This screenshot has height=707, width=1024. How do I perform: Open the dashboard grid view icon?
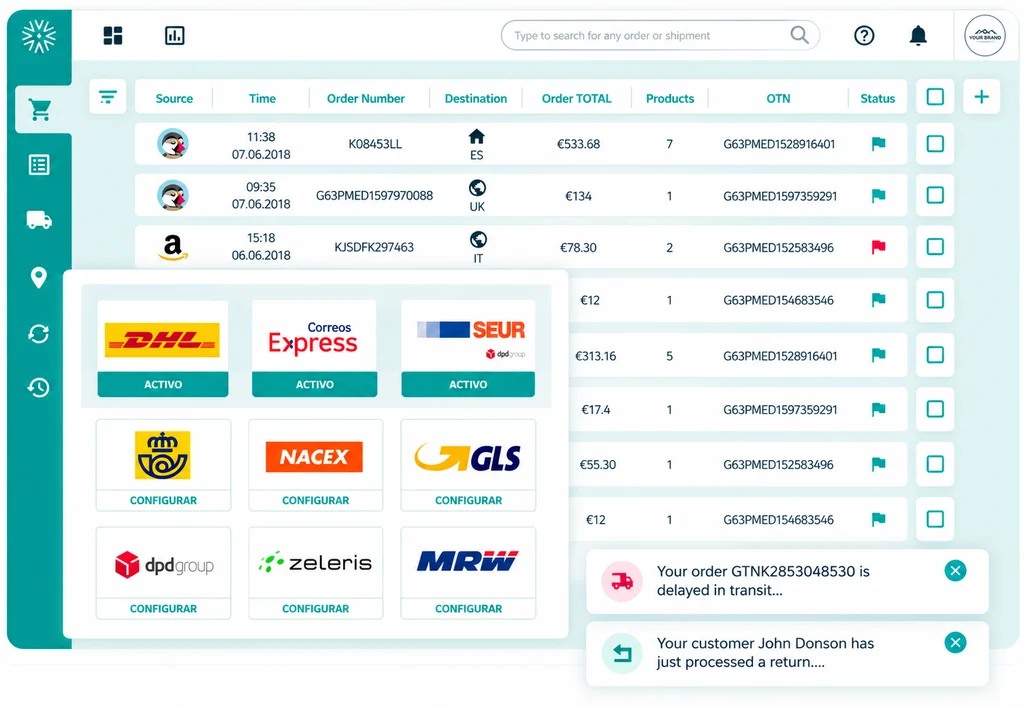tap(113, 35)
